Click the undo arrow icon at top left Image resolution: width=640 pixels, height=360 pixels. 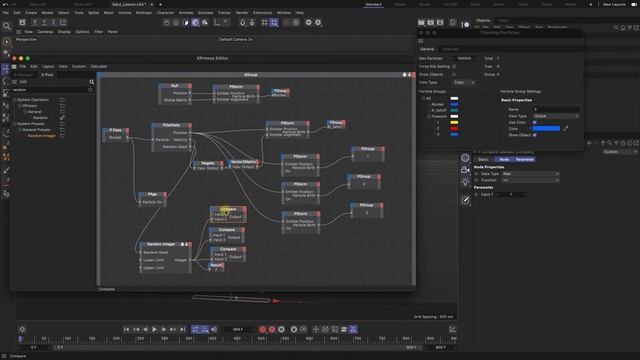pyautogui.click(x=5, y=4)
